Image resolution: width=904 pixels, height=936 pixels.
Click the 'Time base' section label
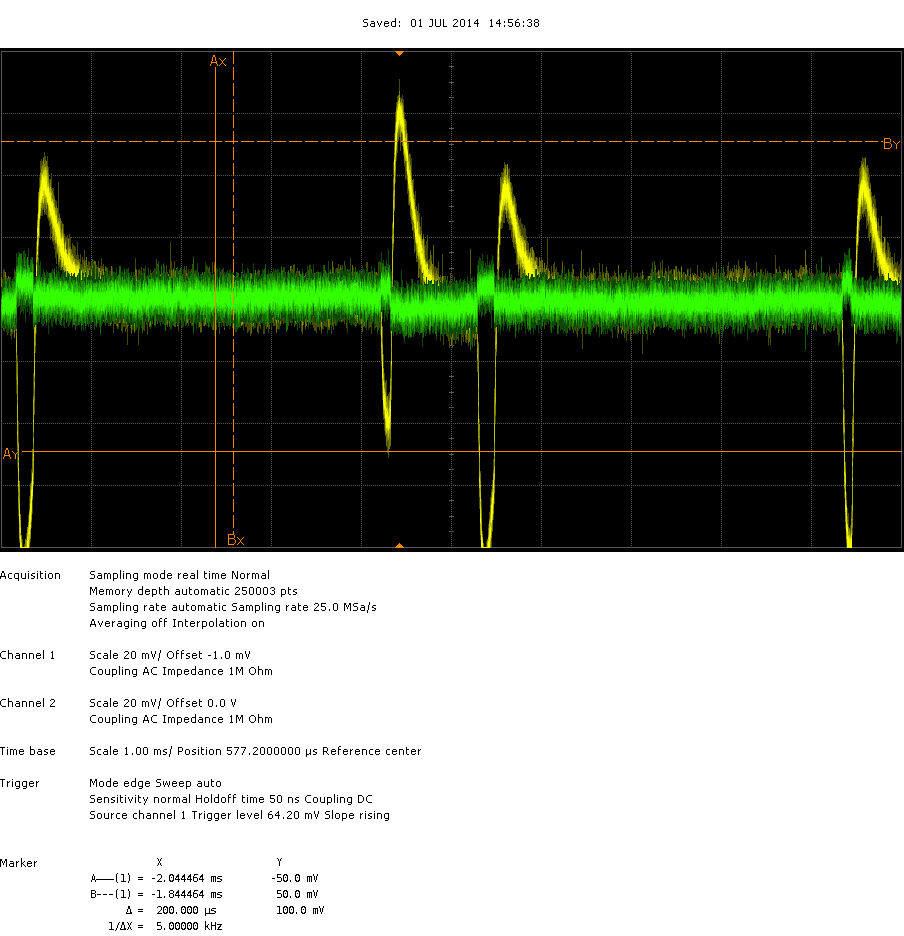pyautogui.click(x=27, y=751)
